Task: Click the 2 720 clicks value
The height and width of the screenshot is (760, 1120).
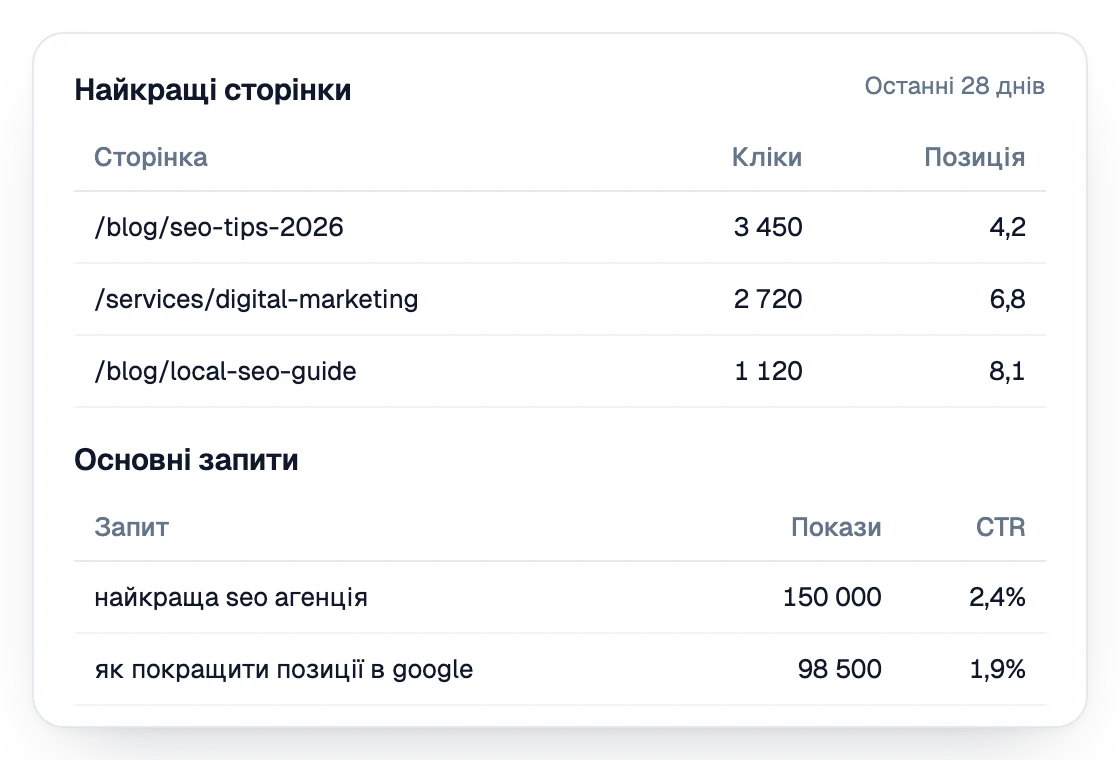Action: pyautogui.click(x=768, y=299)
